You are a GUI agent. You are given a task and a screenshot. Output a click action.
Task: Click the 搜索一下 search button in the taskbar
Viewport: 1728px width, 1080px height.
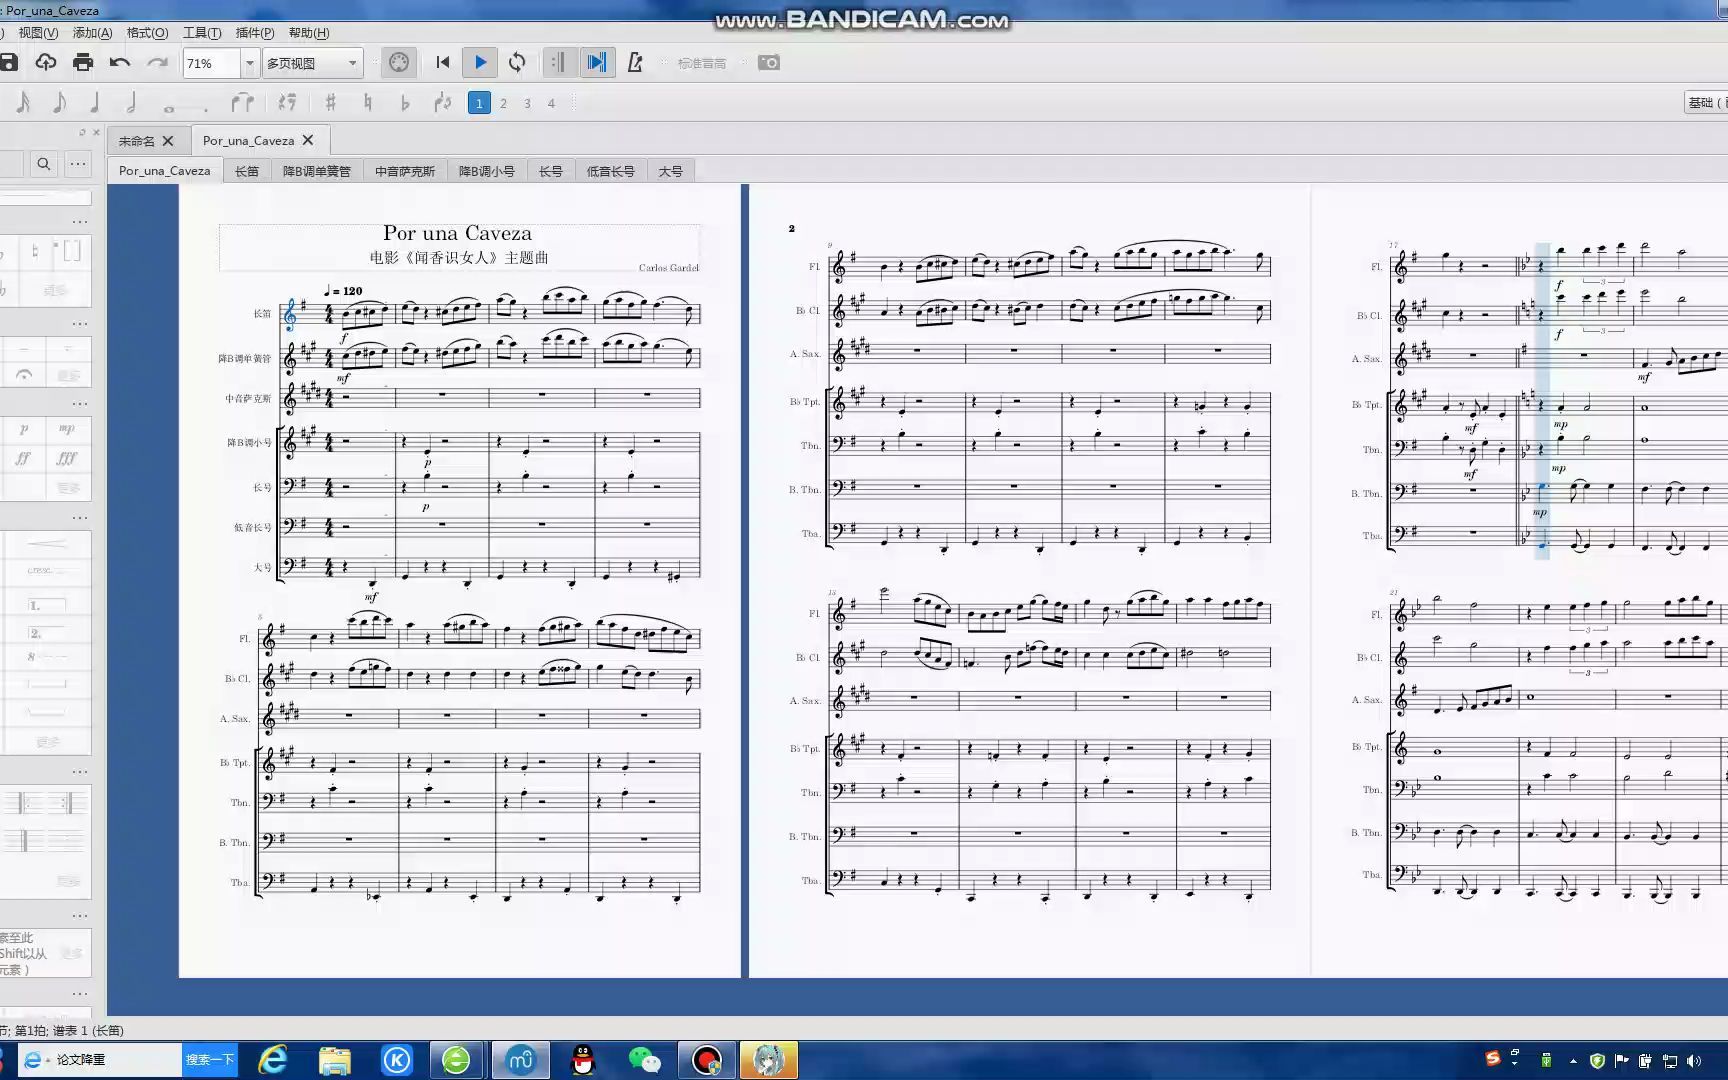tap(210, 1060)
